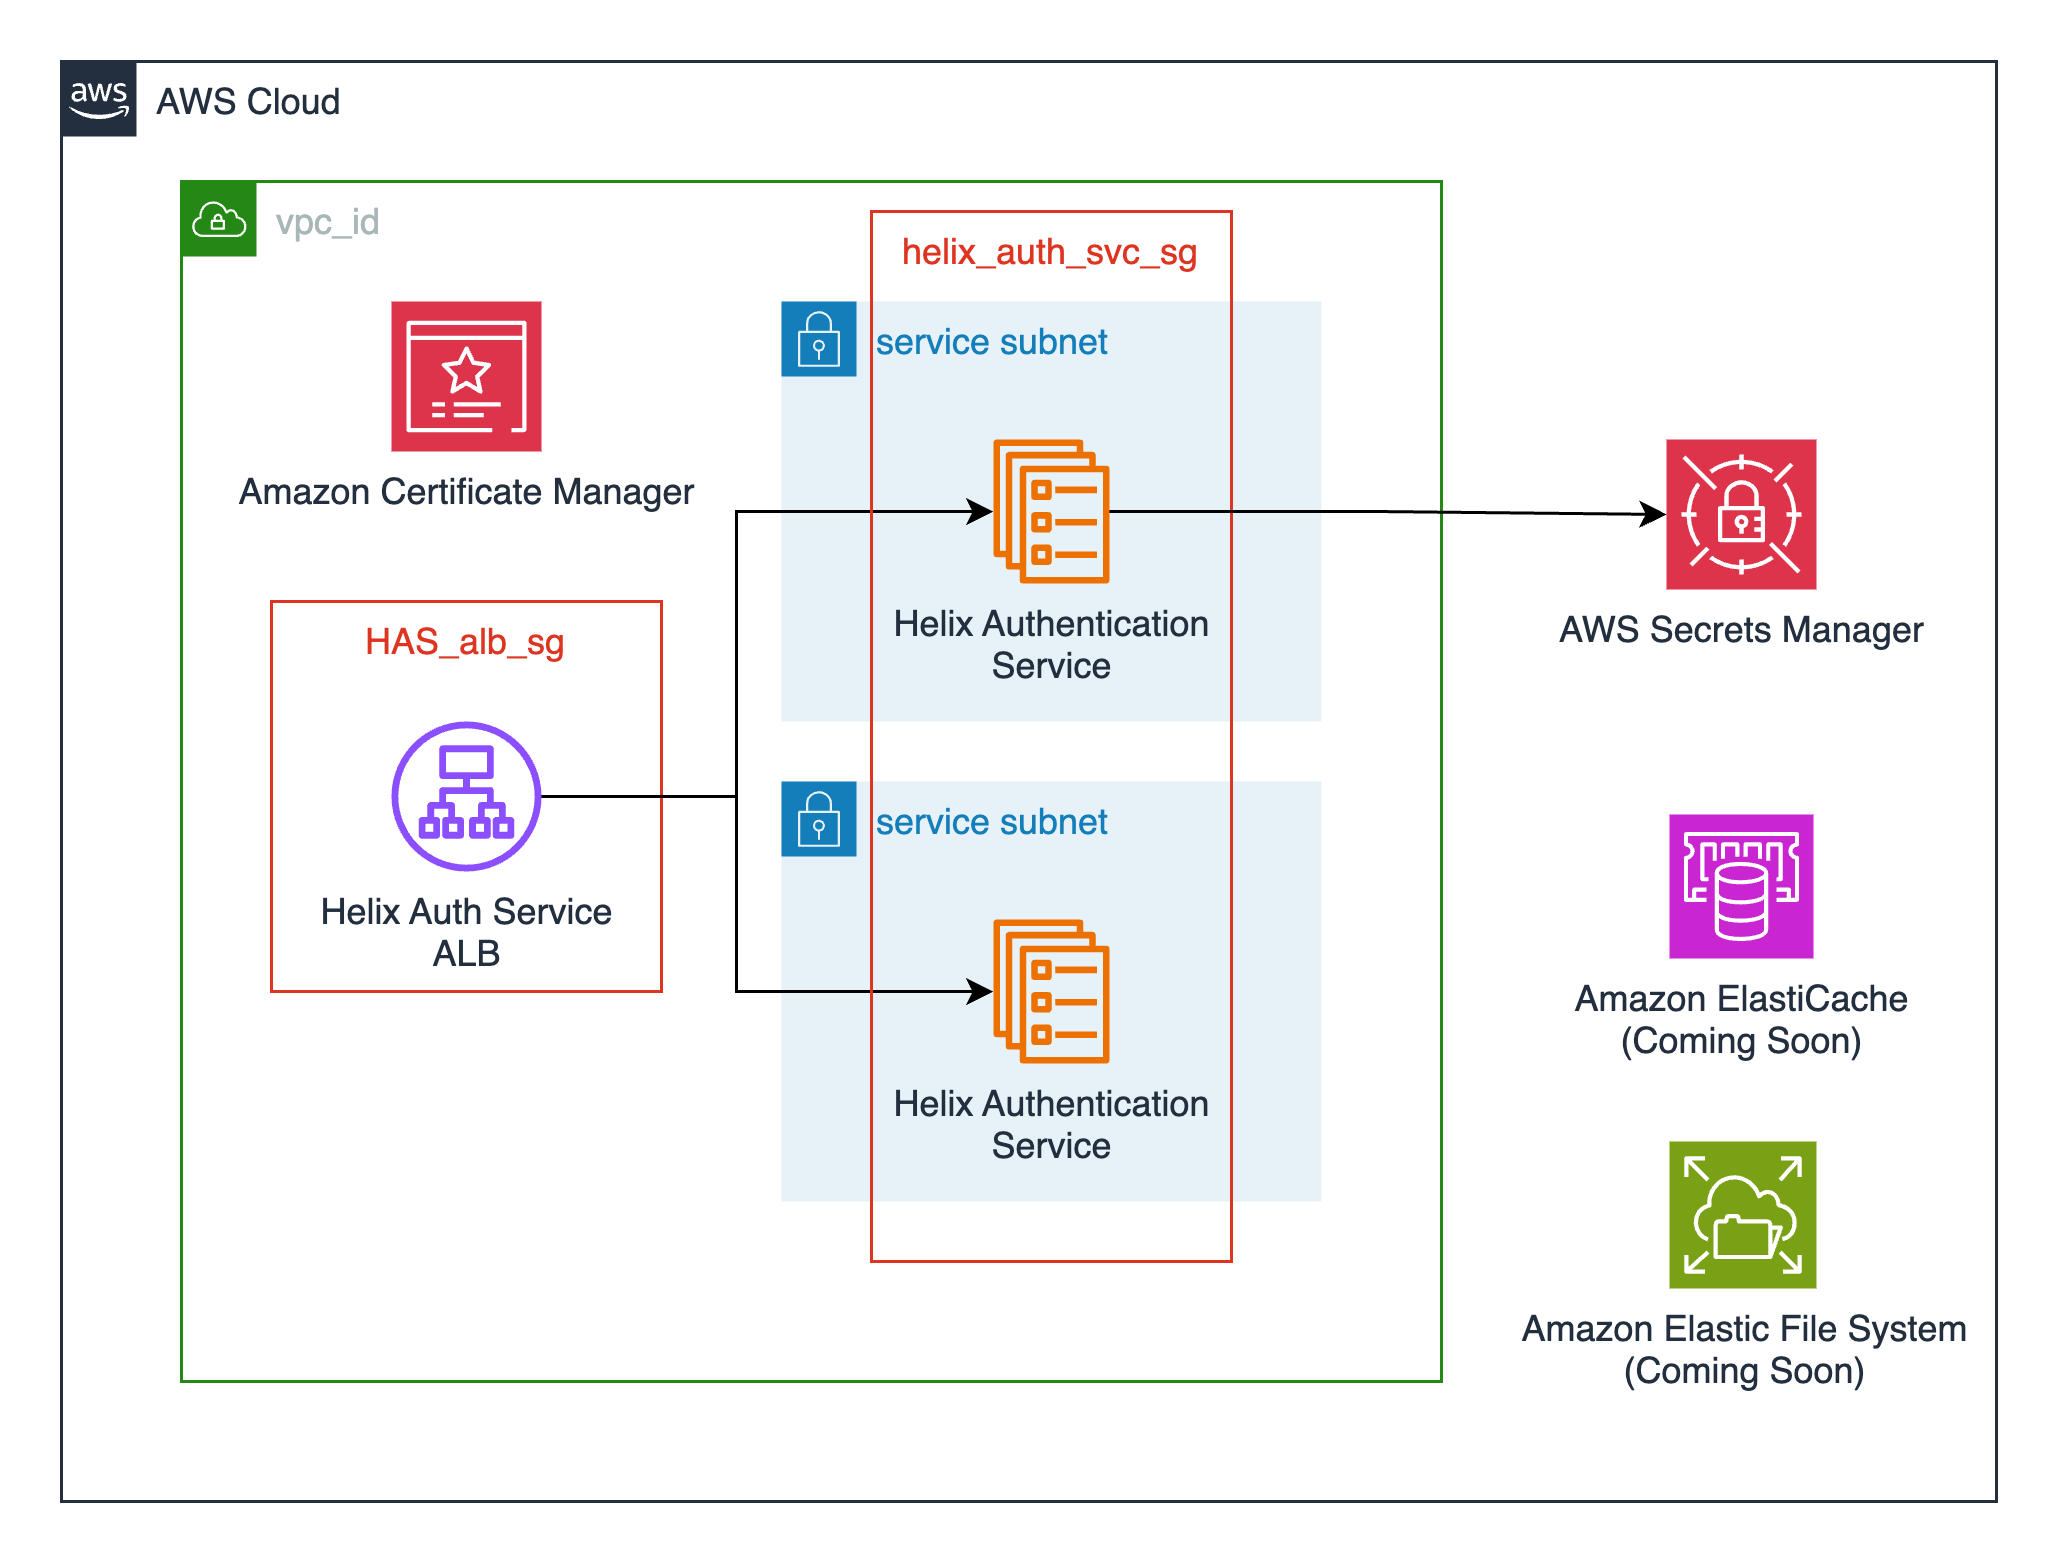Select the Helix Auth Service ALB icon
This screenshot has height=1563, width=2061.
click(x=465, y=798)
